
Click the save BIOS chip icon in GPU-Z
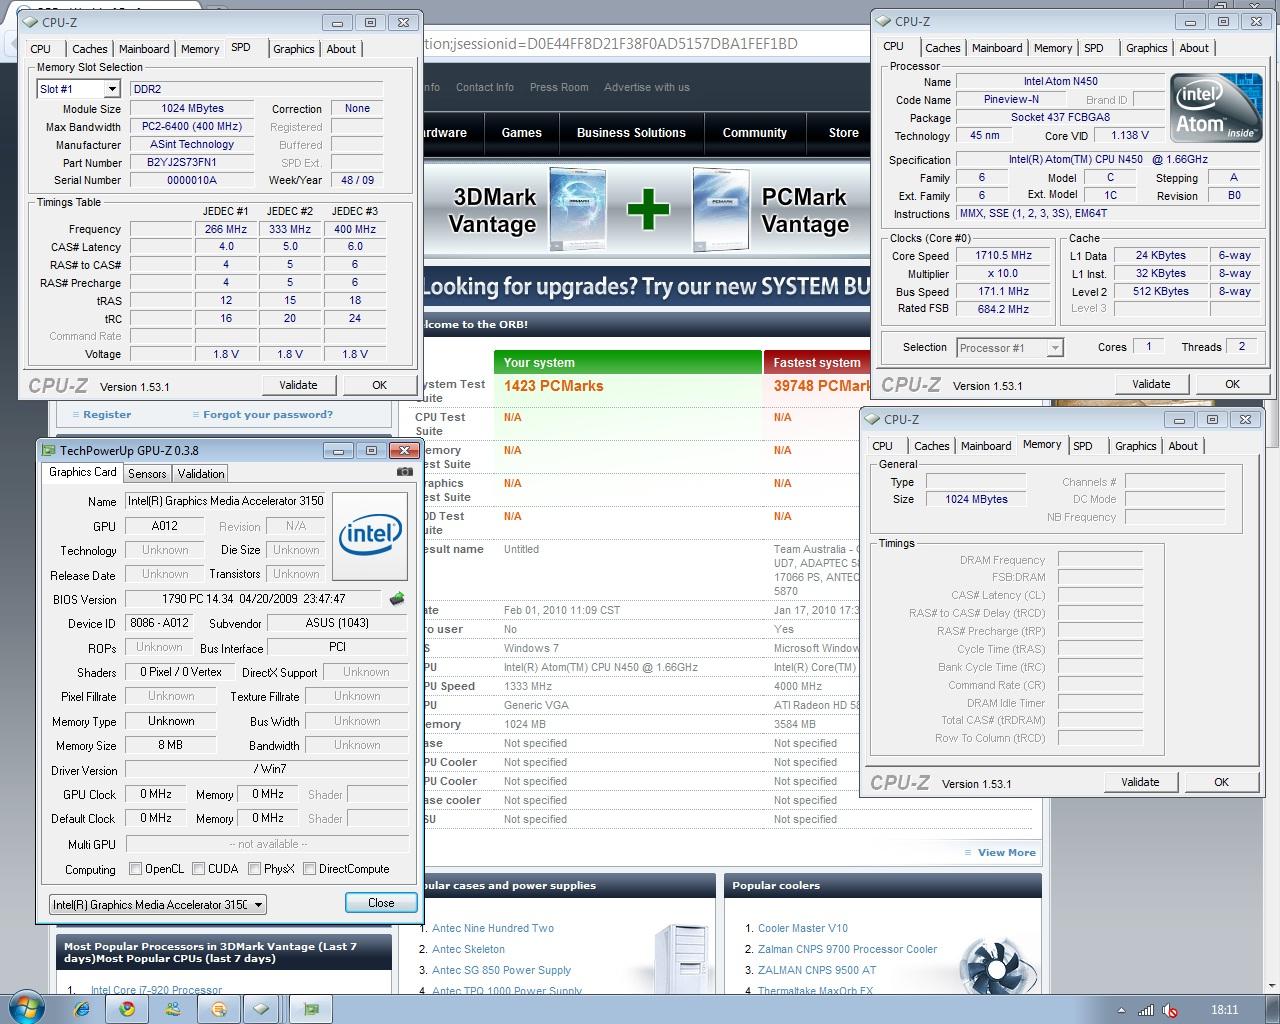pos(397,599)
